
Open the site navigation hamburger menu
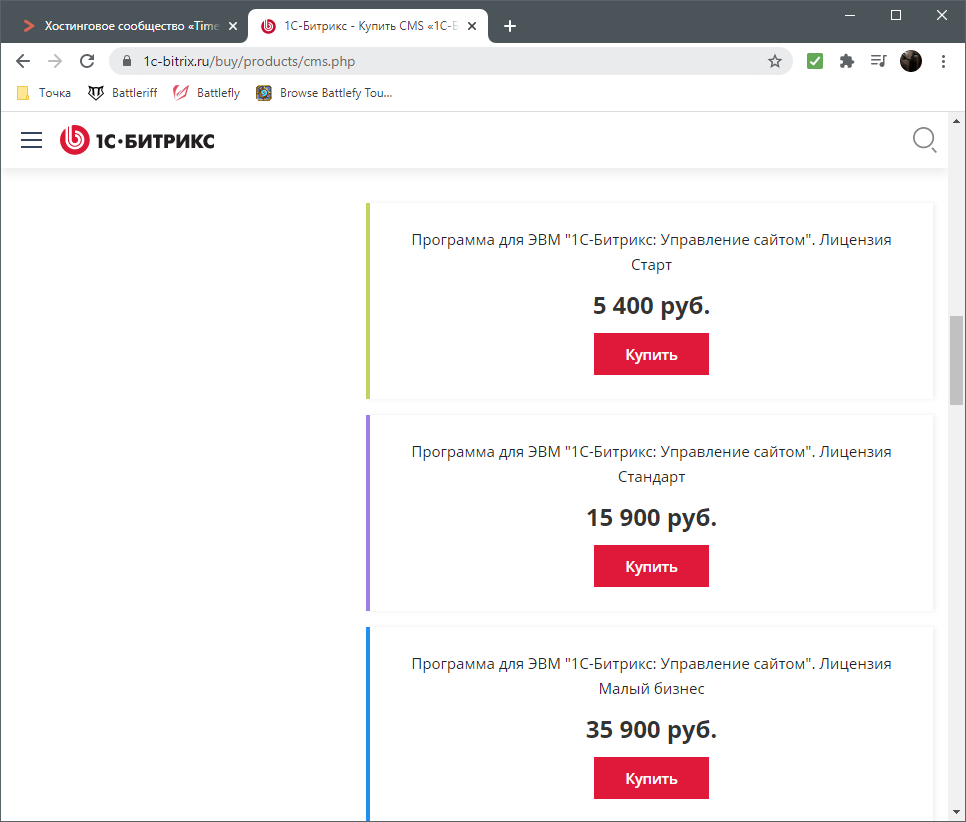31,140
